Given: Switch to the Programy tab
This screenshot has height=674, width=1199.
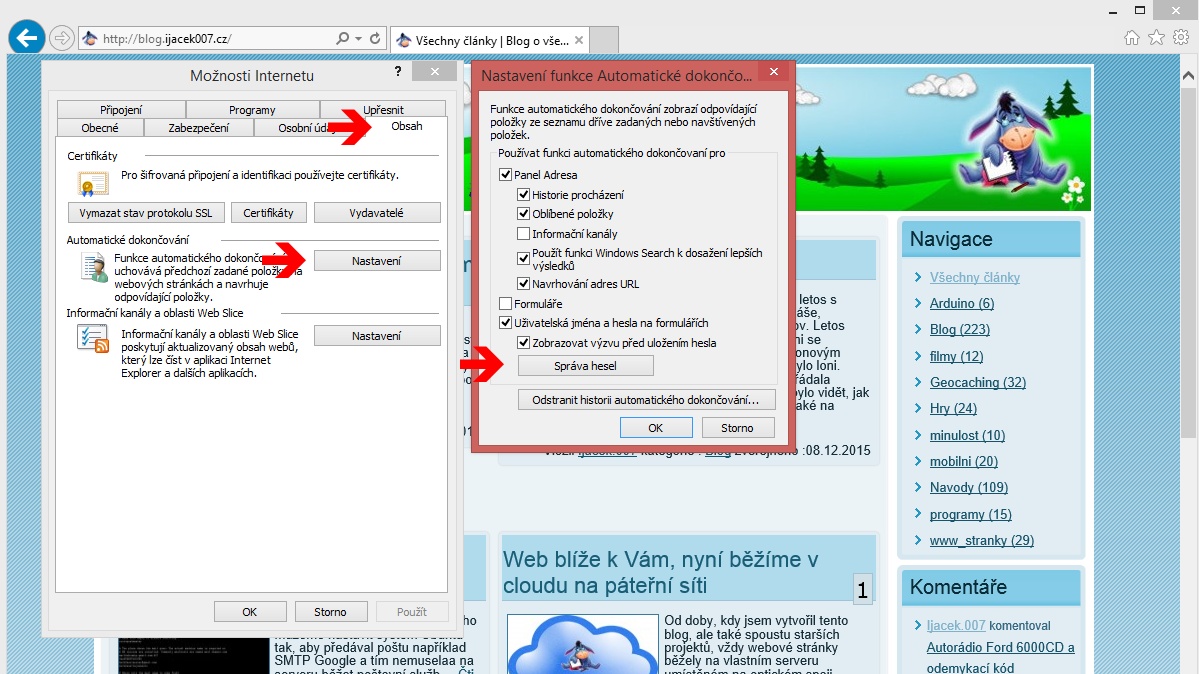Looking at the screenshot, I should coord(252,109).
